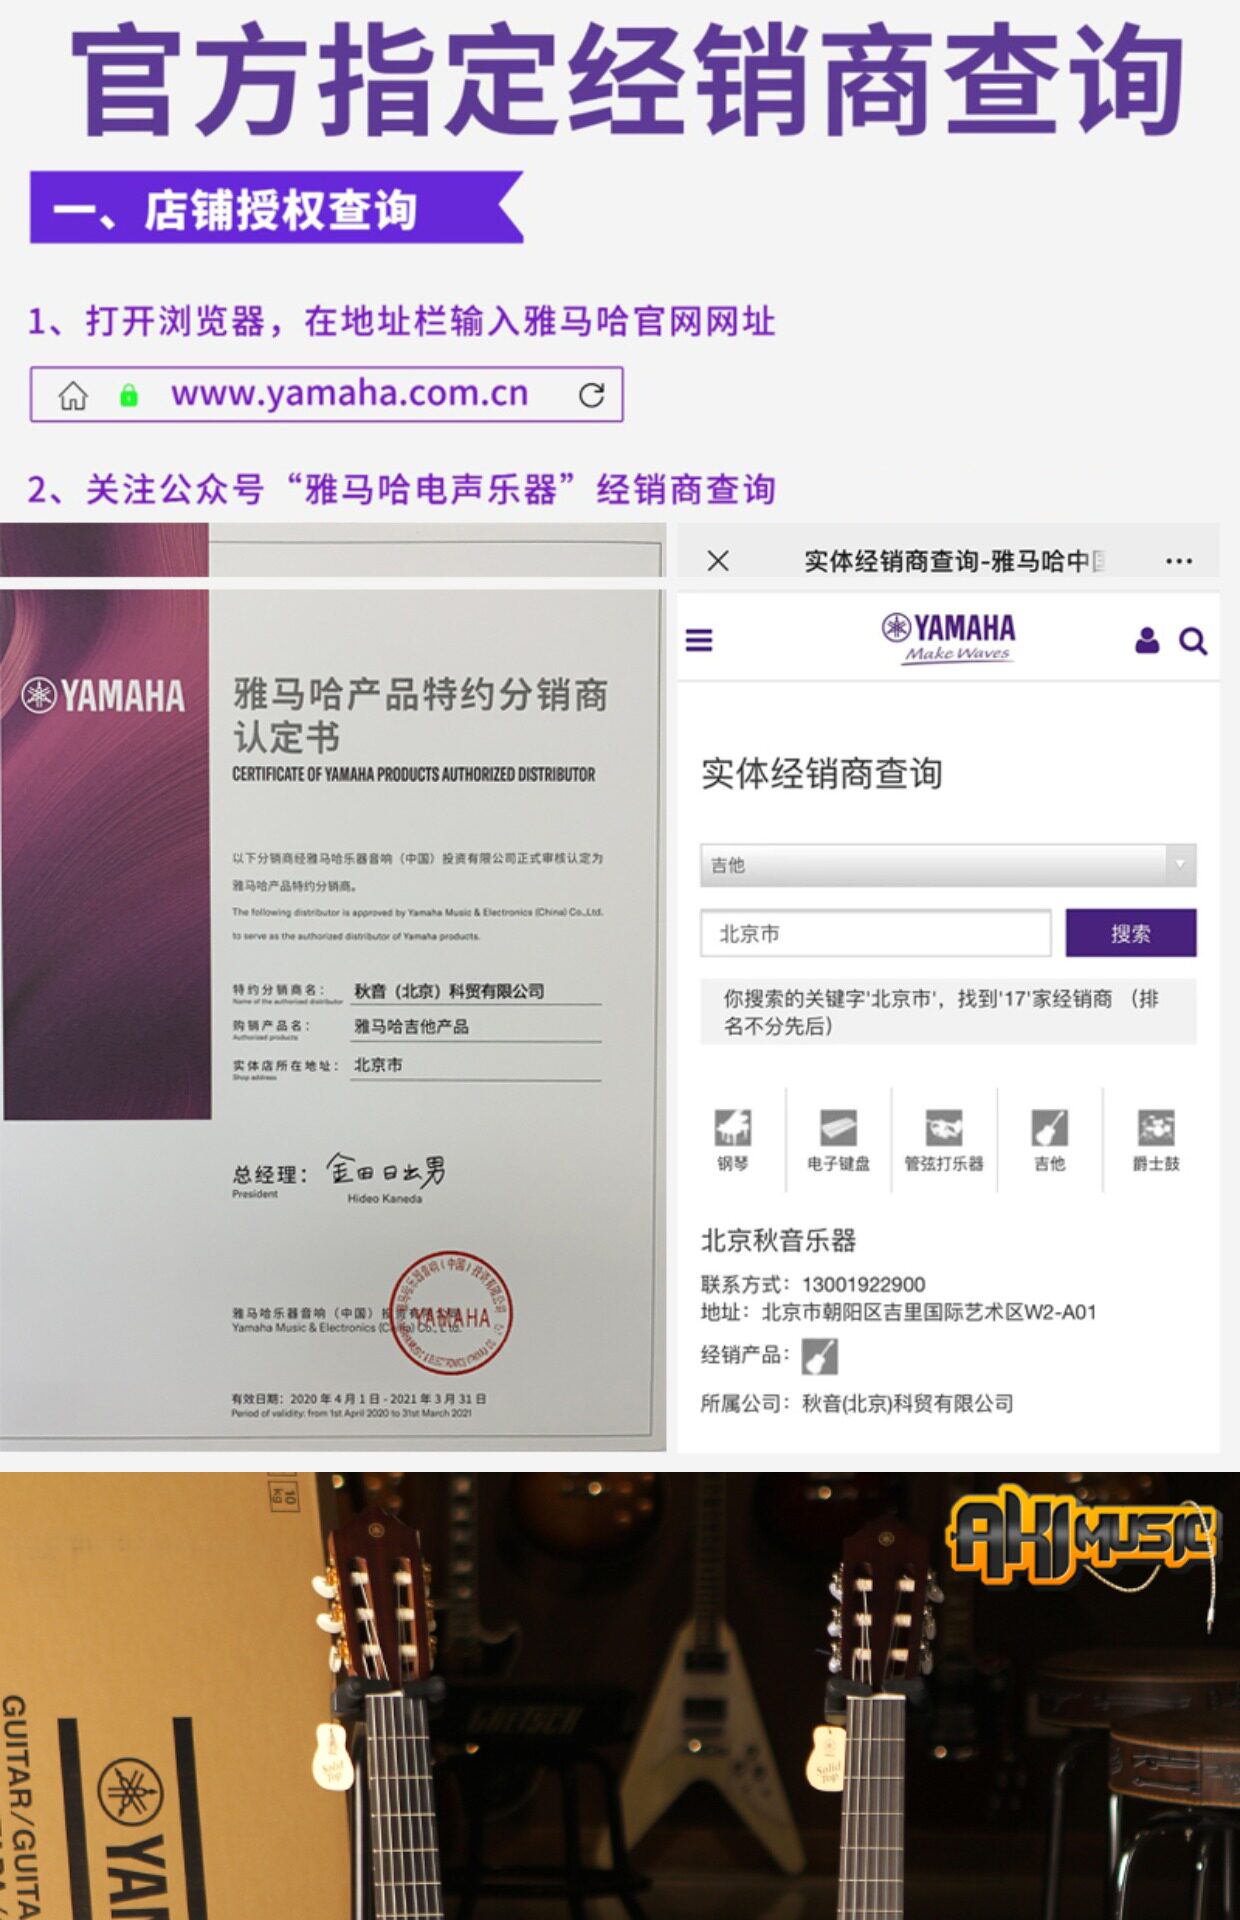The image size is (1240, 1920).
Task: Close the dealer query page with X
Action: 718,561
